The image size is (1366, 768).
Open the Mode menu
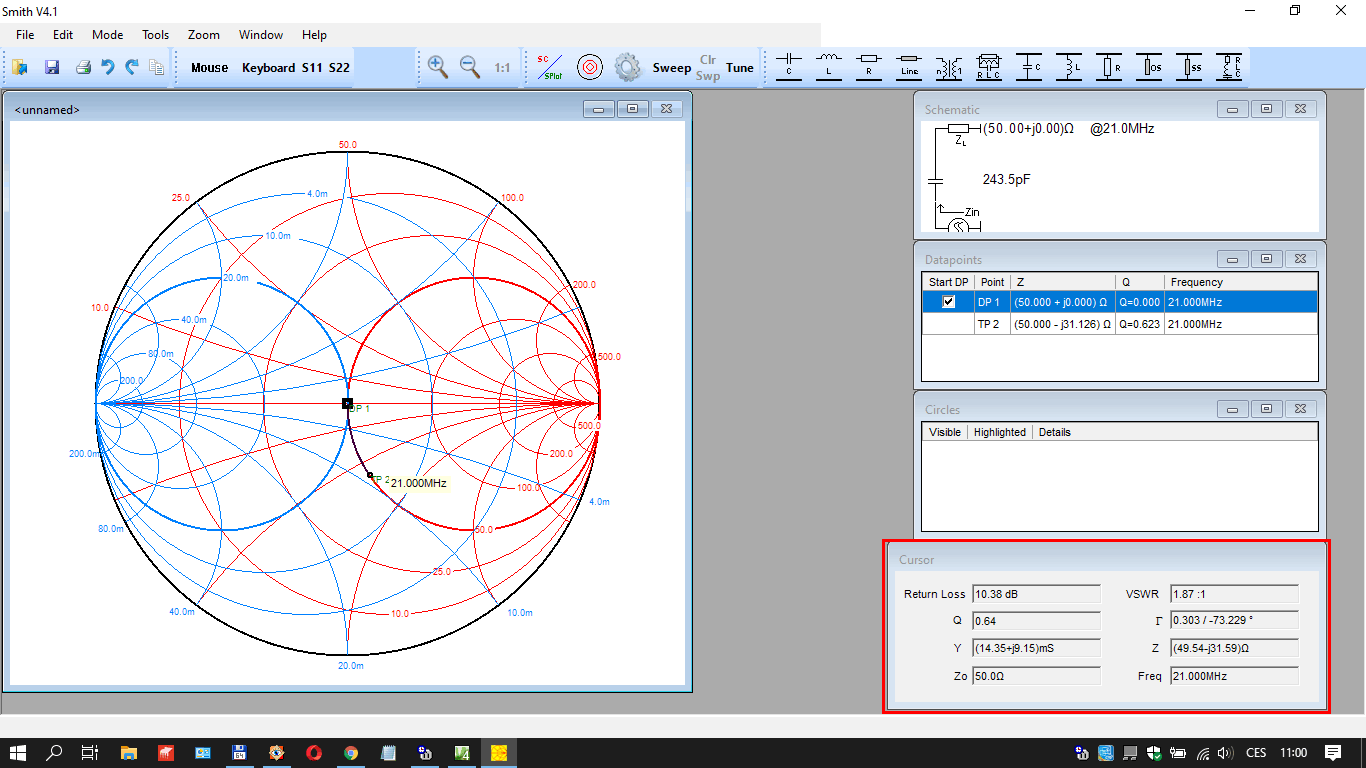point(107,34)
